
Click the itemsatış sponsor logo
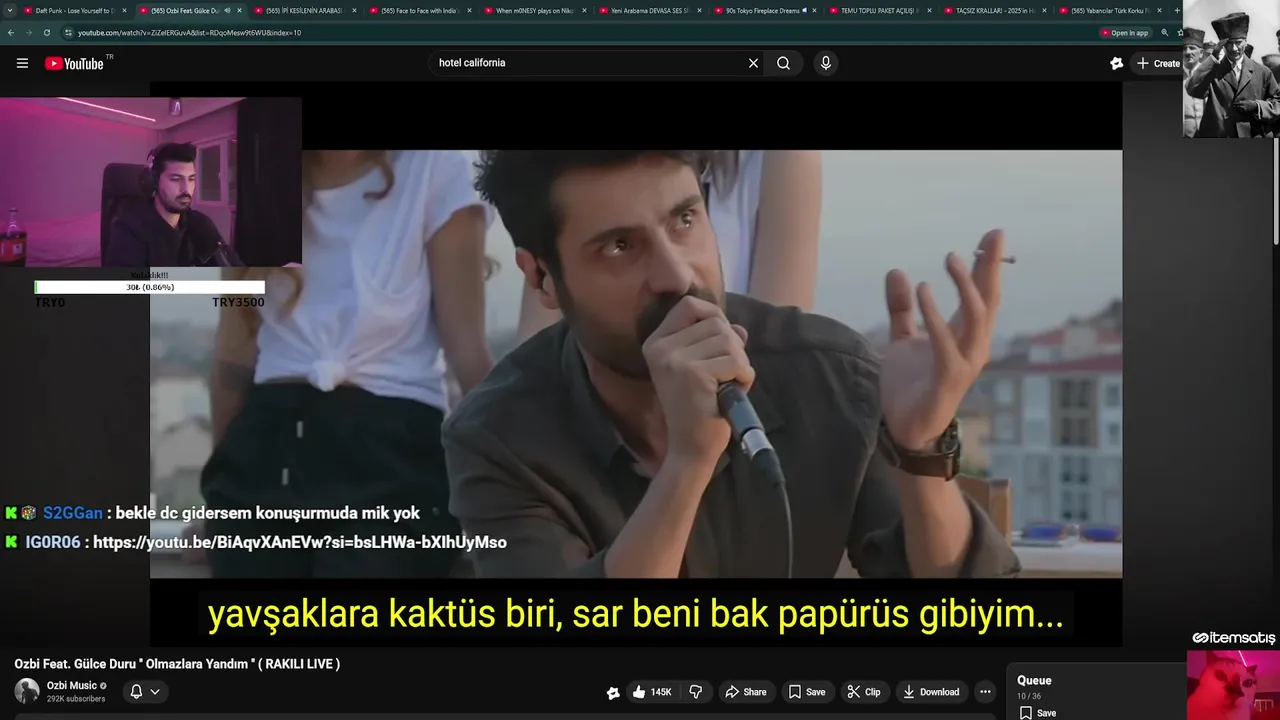click(1234, 638)
